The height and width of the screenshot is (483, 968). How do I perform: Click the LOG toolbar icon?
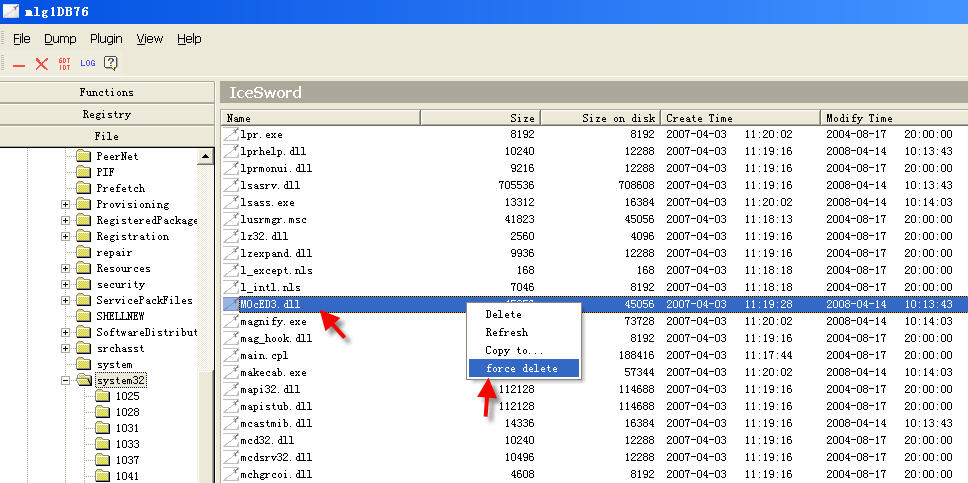pyautogui.click(x=88, y=63)
